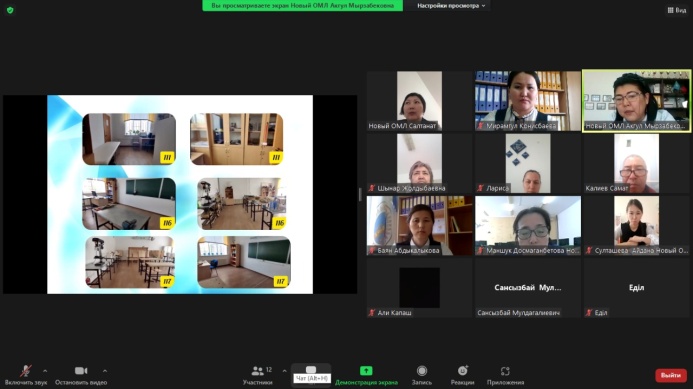Start Демонстрация экрана screen share
The height and width of the screenshot is (389, 693).
366,371
